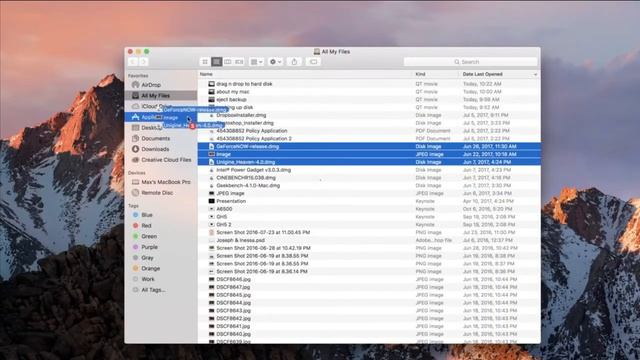Switch to column view
Screen dimensions: 640x360
click(x=228, y=62)
